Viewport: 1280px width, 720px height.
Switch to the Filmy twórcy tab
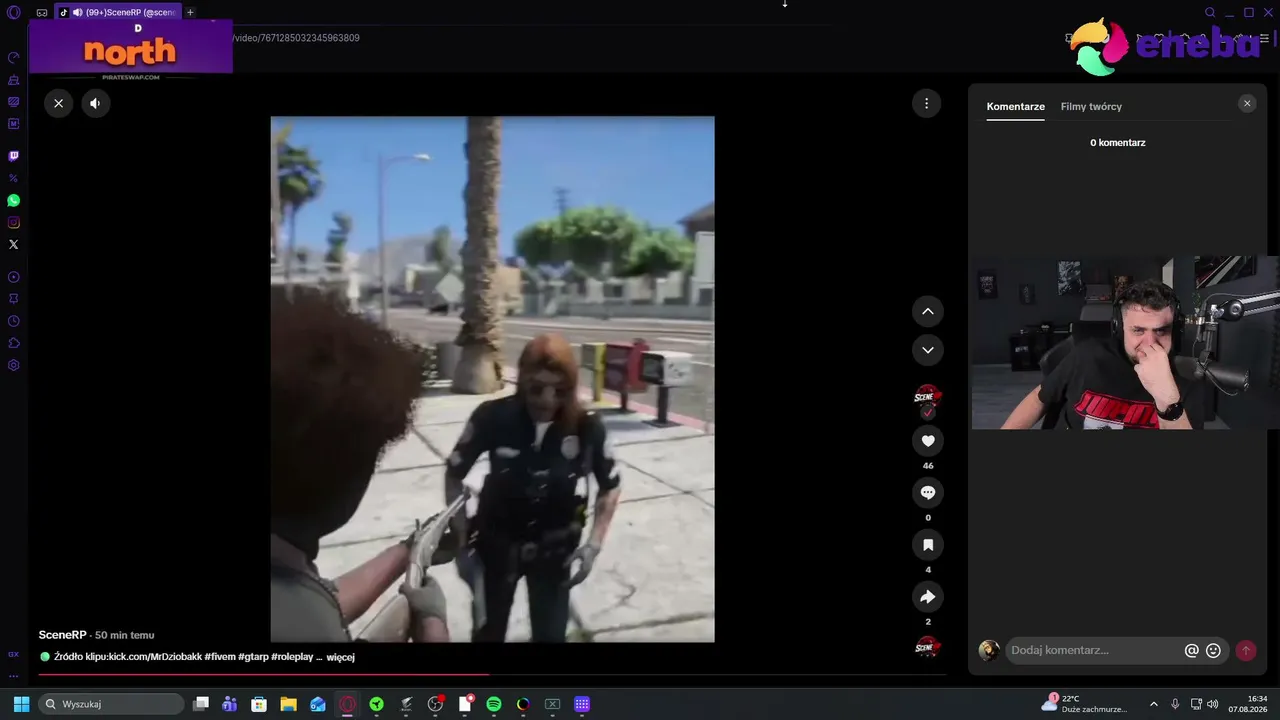click(1091, 107)
